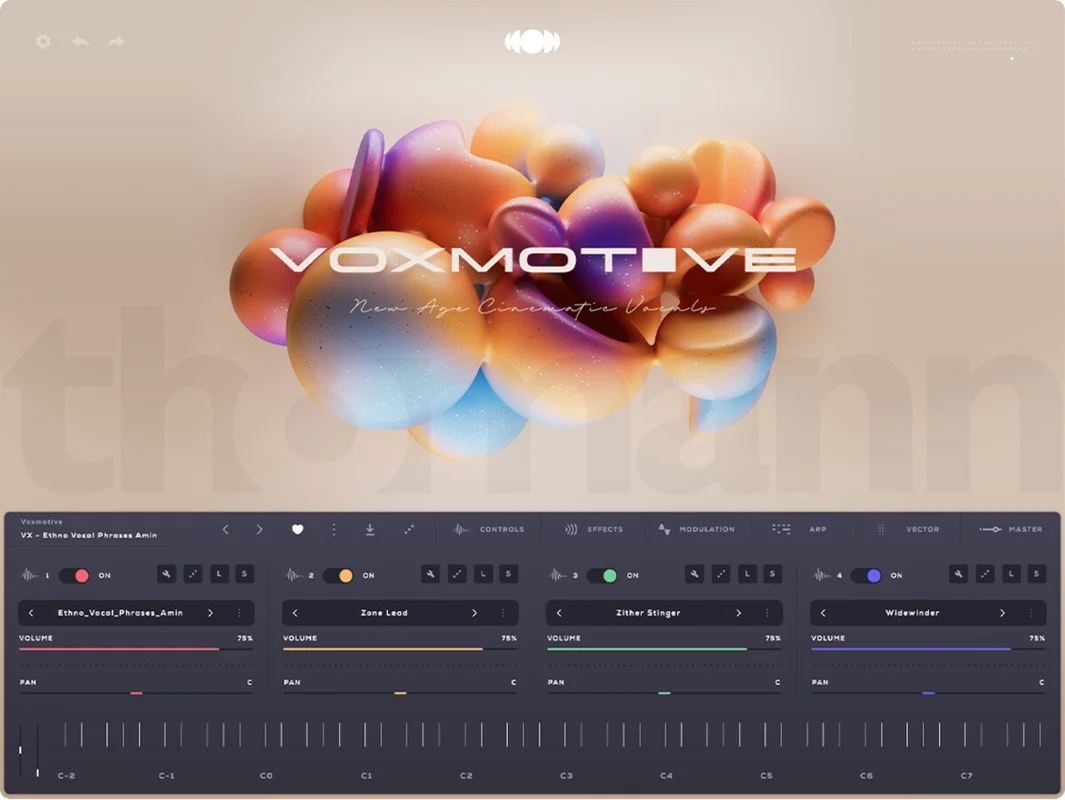Go to next sound after Zone Lead
1065x800 pixels.
pos(474,613)
